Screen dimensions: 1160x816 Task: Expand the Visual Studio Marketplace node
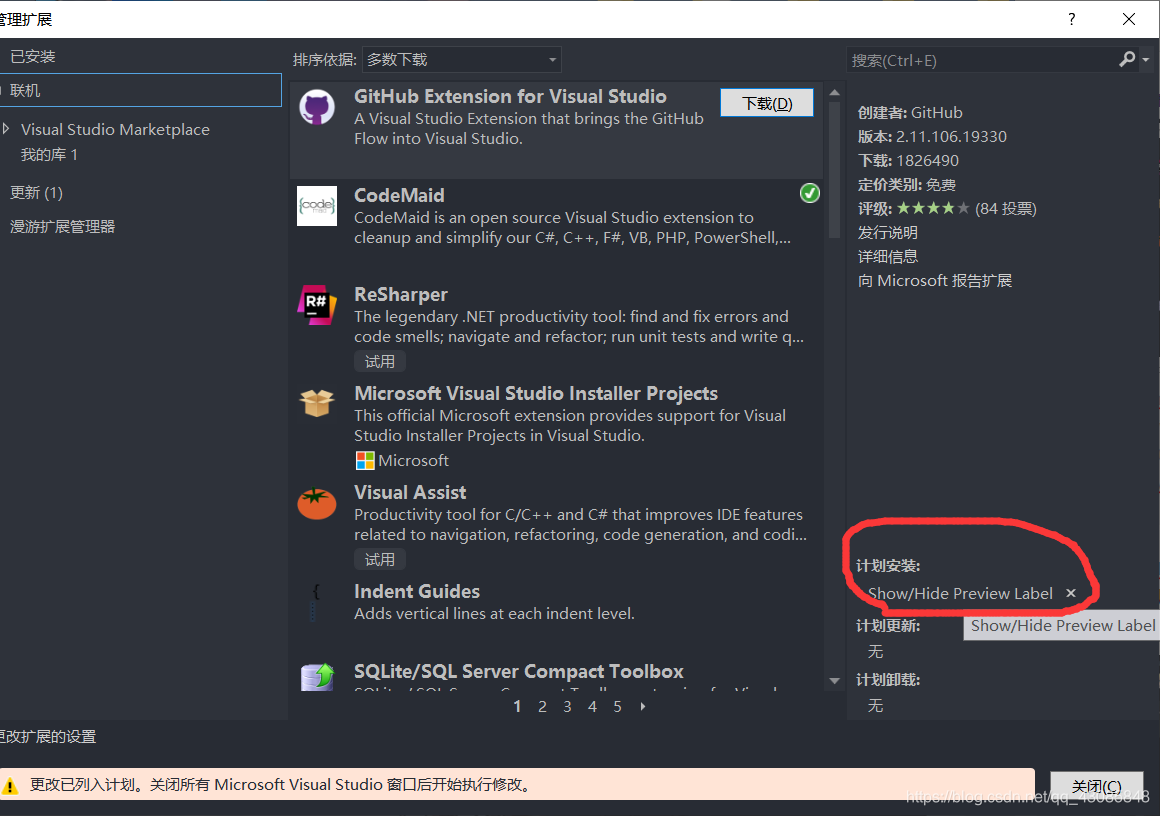6,129
